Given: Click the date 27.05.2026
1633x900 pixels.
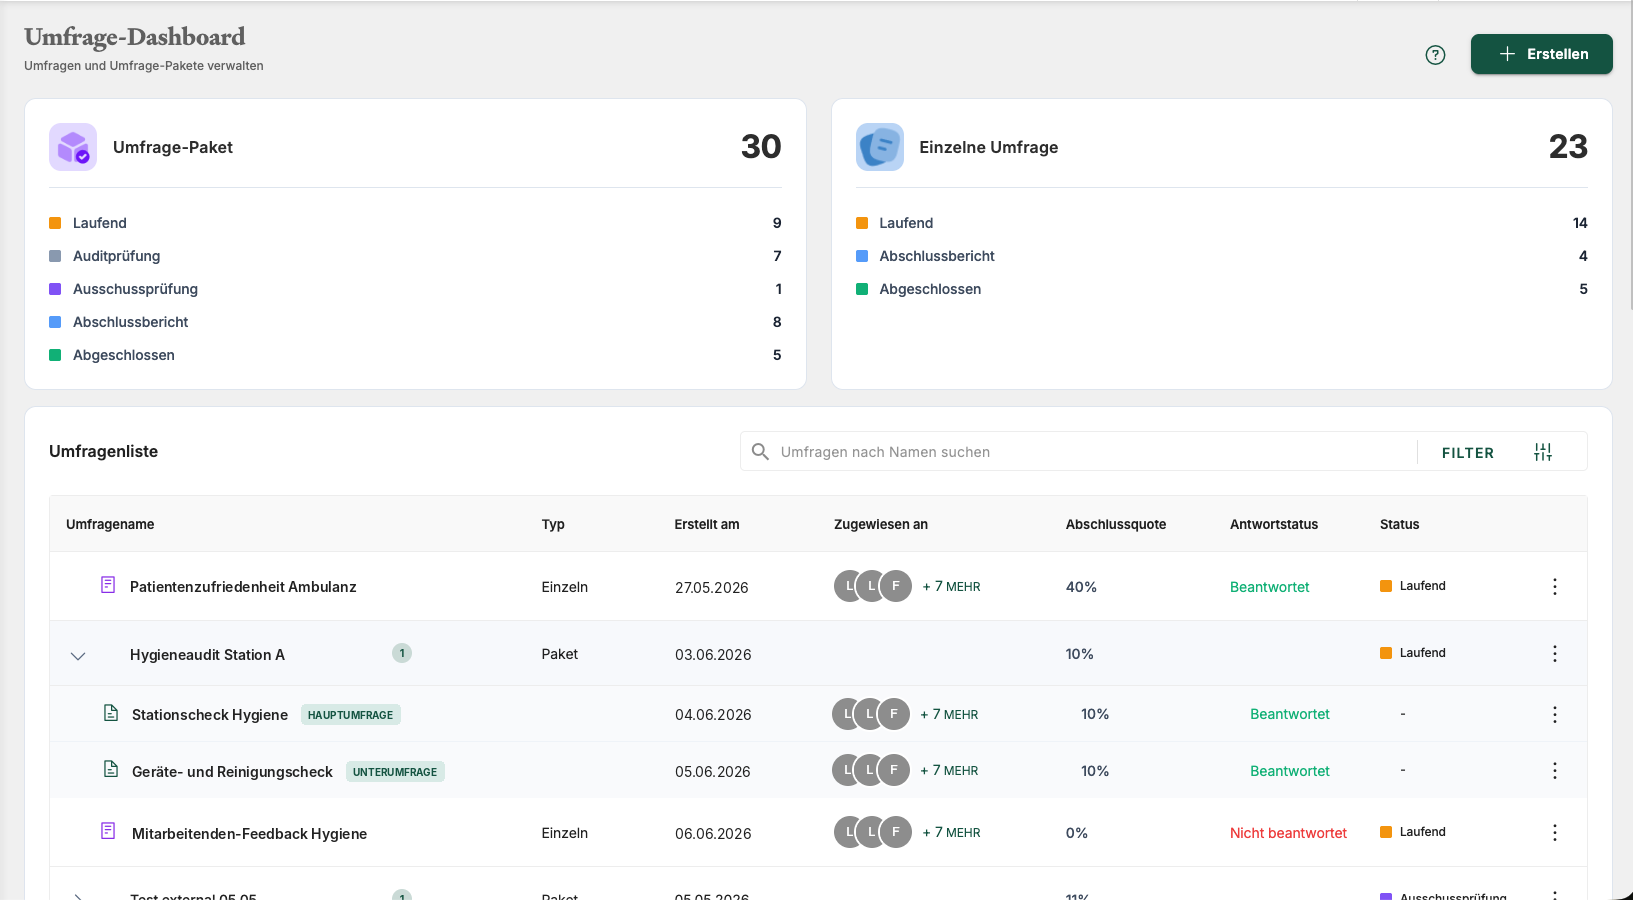Looking at the screenshot, I should (x=711, y=588).
